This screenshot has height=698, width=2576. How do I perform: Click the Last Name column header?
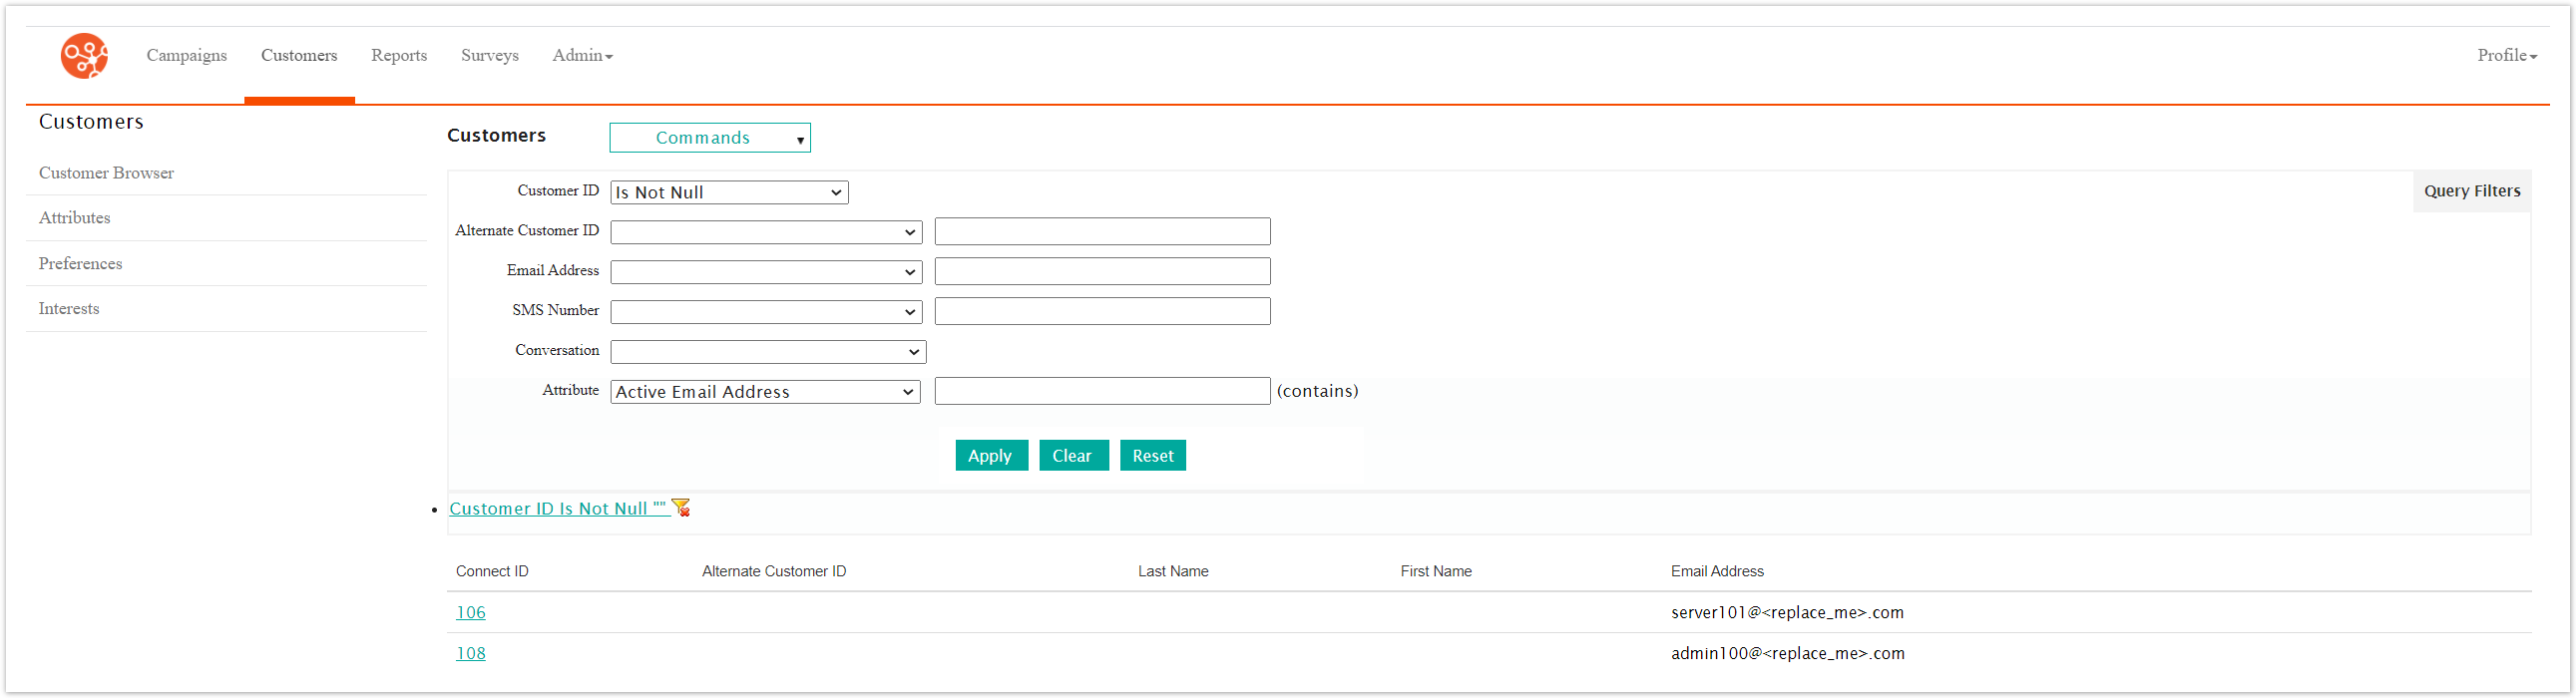pos(1173,572)
